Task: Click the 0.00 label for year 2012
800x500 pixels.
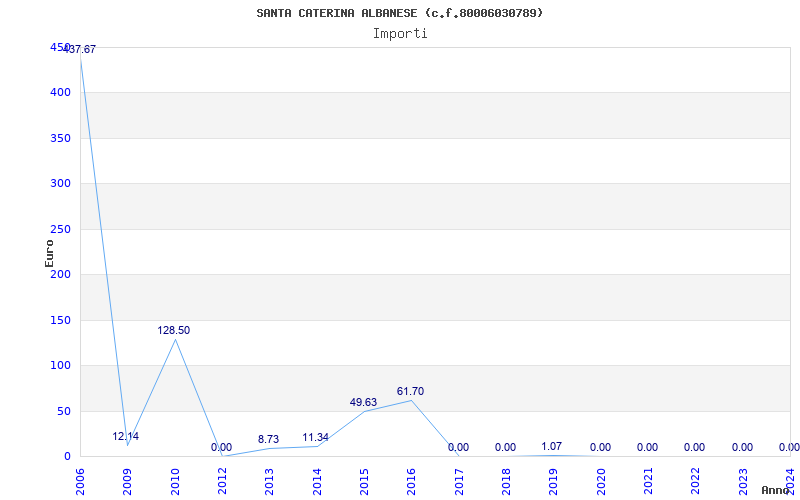Action: (221, 447)
